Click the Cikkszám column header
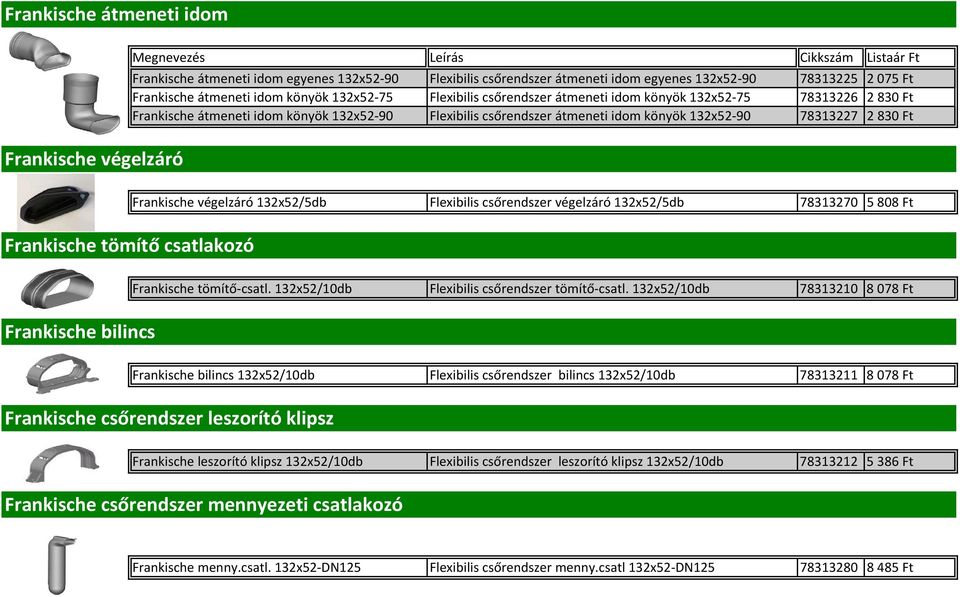 coord(830,58)
